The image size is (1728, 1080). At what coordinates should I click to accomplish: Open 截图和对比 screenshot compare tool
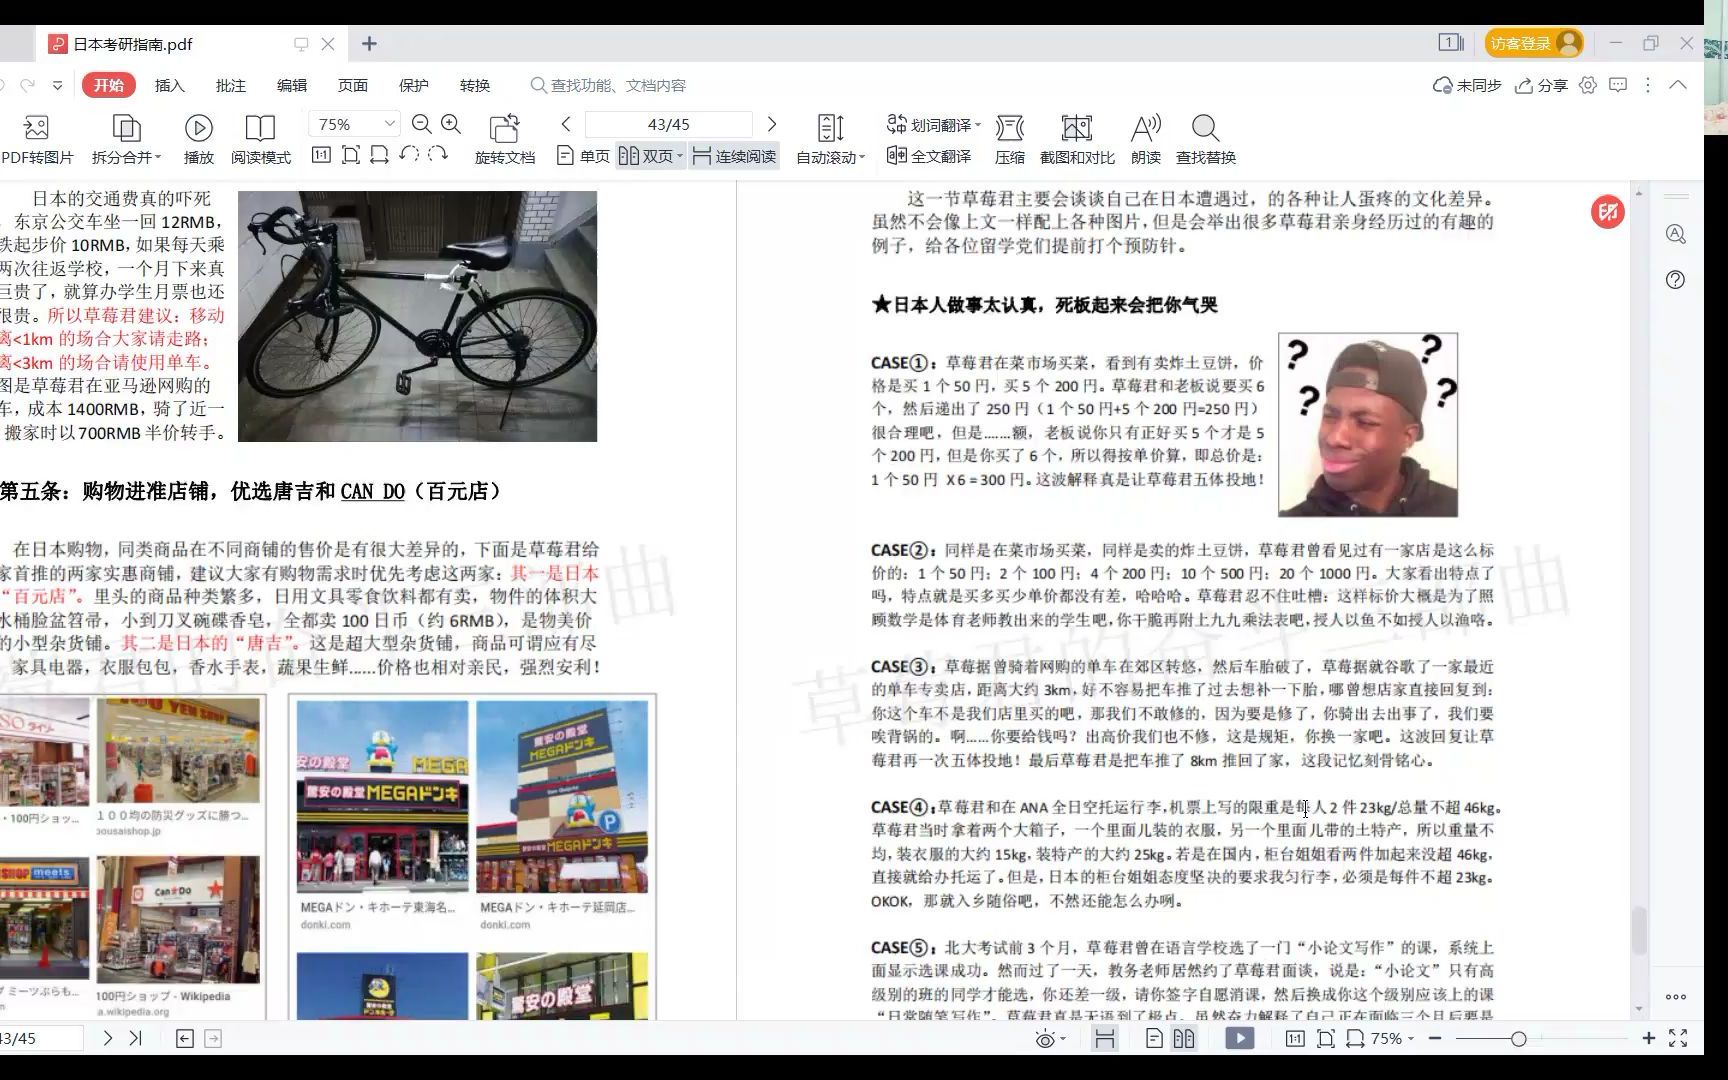coord(1077,138)
